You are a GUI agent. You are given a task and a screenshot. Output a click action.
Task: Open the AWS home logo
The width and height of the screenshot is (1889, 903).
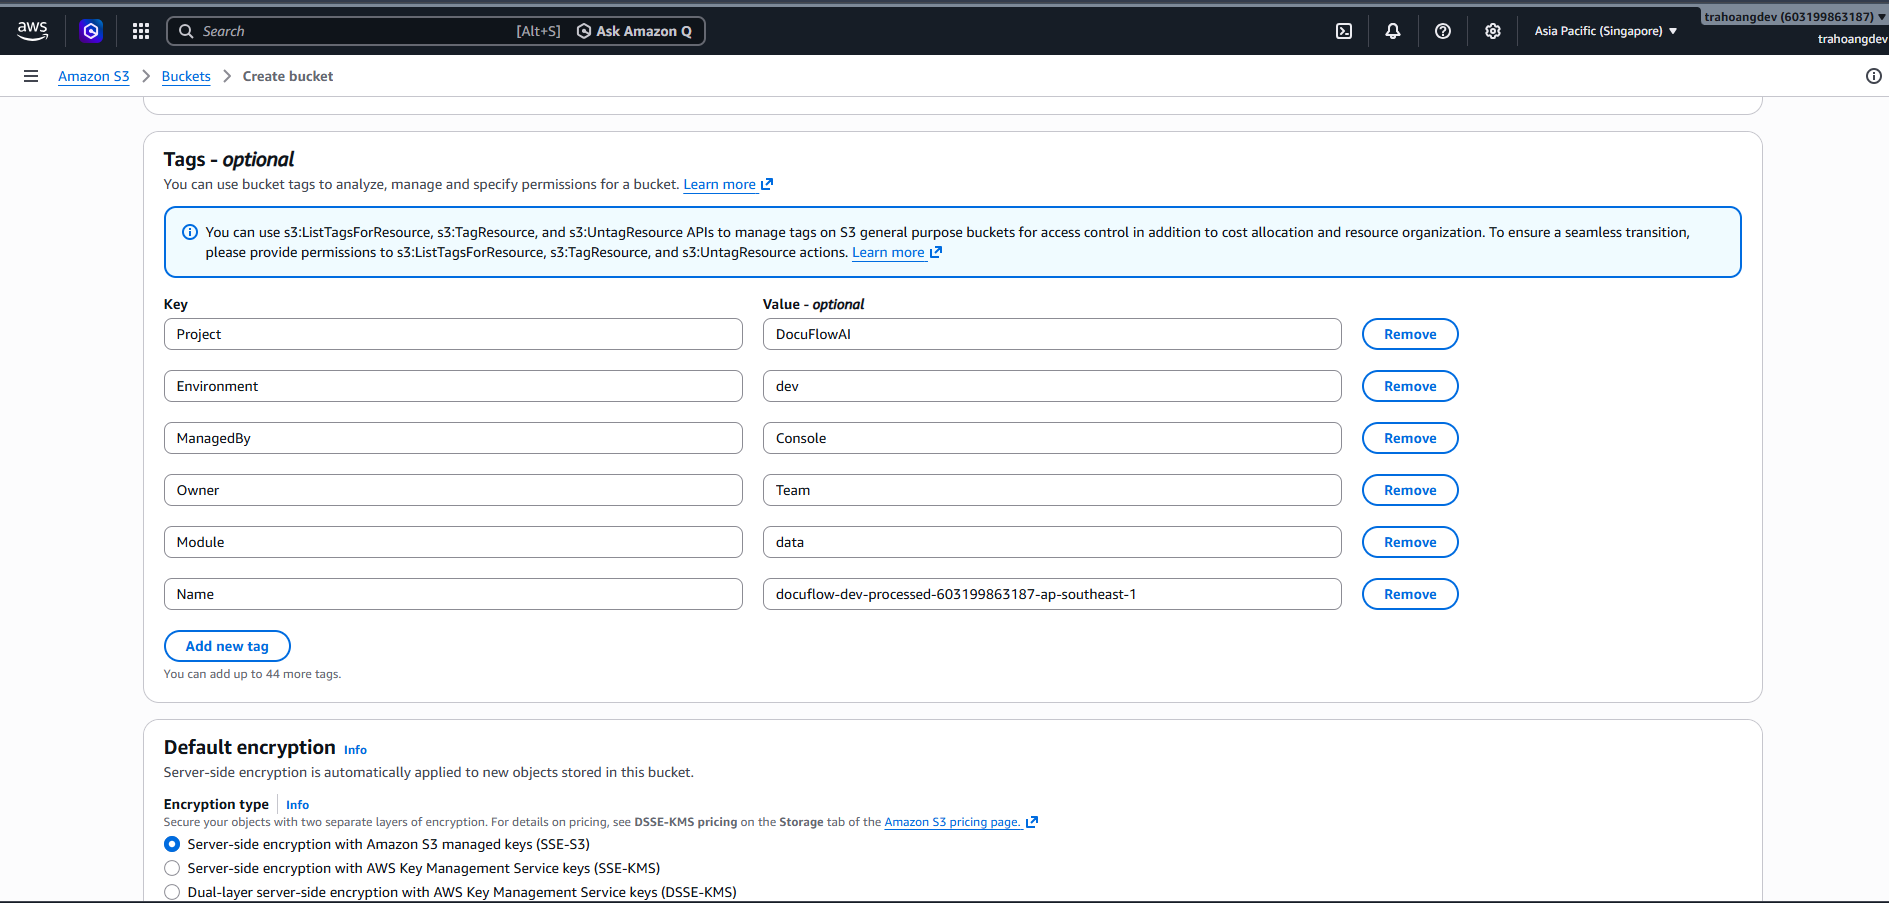click(x=33, y=31)
